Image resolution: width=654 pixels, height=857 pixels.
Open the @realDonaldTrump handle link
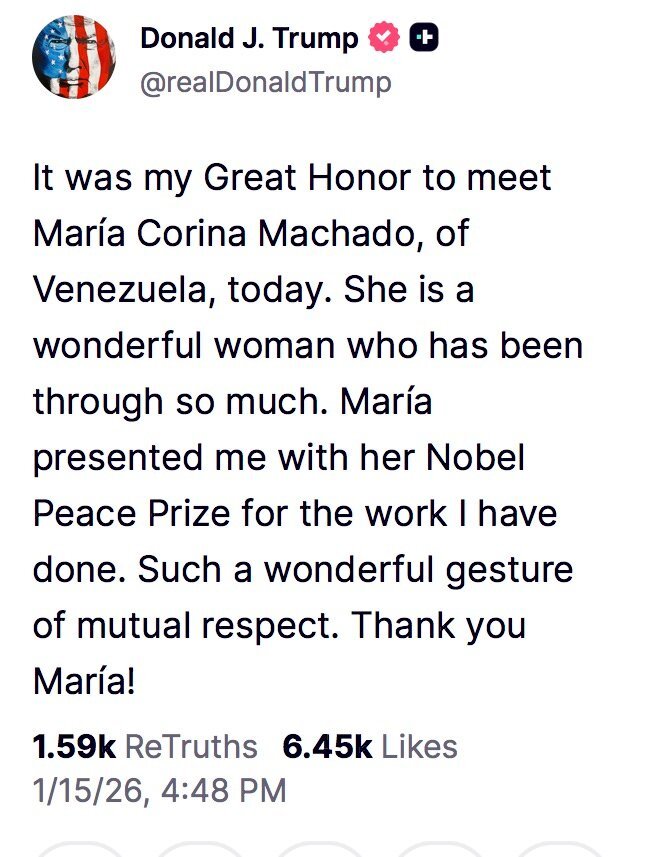pos(265,81)
